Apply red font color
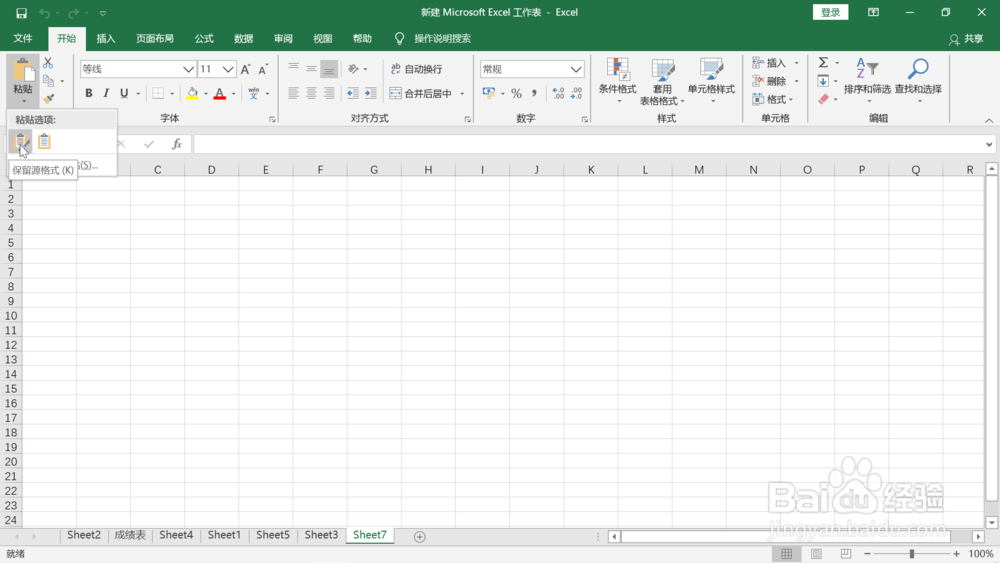This screenshot has height=563, width=1000. click(220, 94)
